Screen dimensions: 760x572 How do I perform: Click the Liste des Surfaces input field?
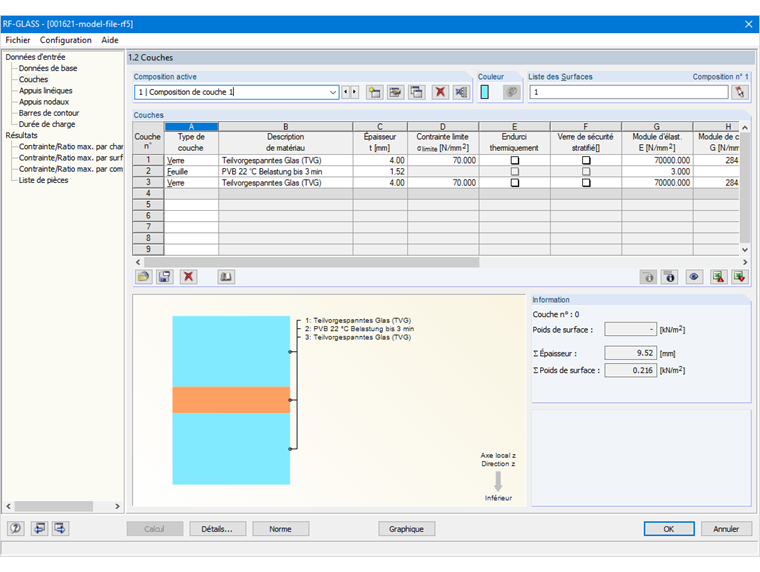629,92
